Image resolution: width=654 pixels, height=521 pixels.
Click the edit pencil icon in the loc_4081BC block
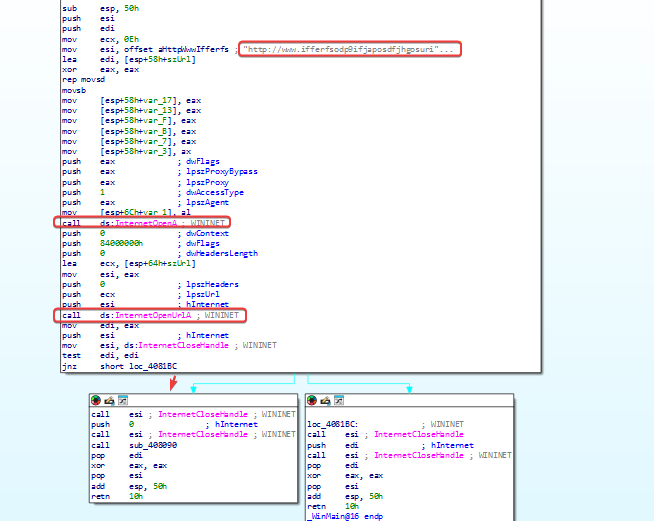pyautogui.click(x=325, y=400)
